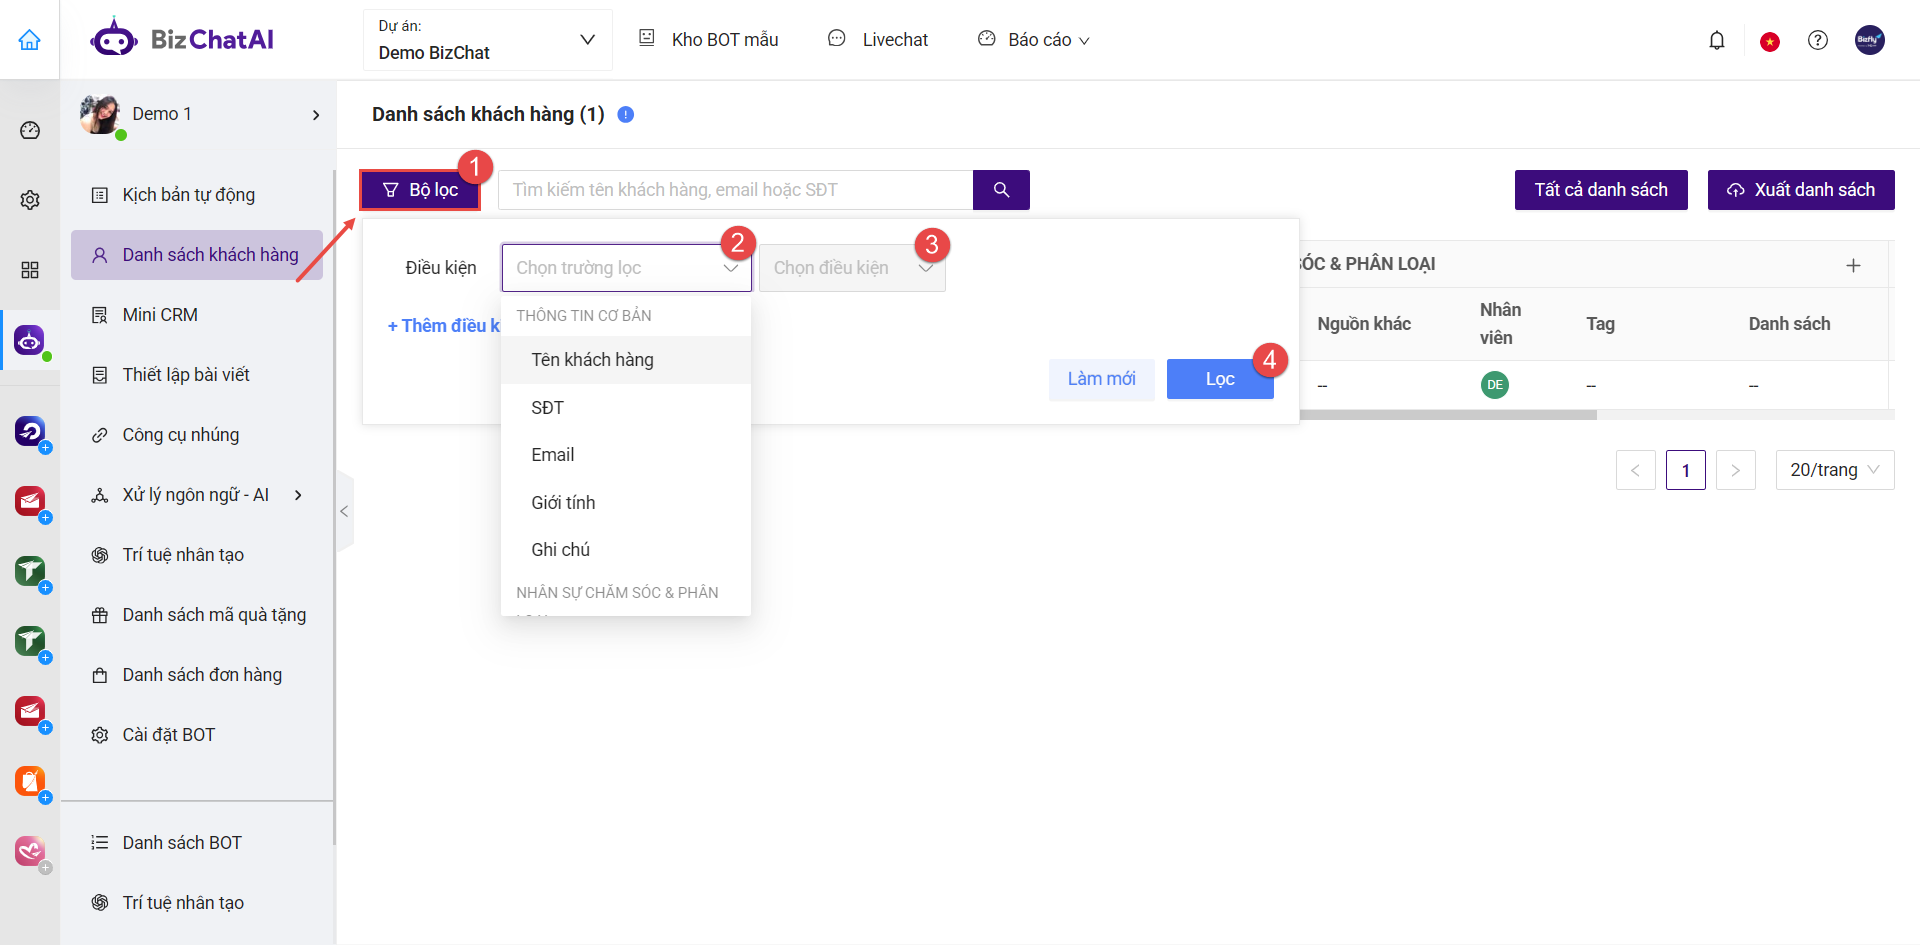This screenshot has width=1920, height=945.
Task: Open Mini CRM in the sidebar
Action: click(x=160, y=315)
